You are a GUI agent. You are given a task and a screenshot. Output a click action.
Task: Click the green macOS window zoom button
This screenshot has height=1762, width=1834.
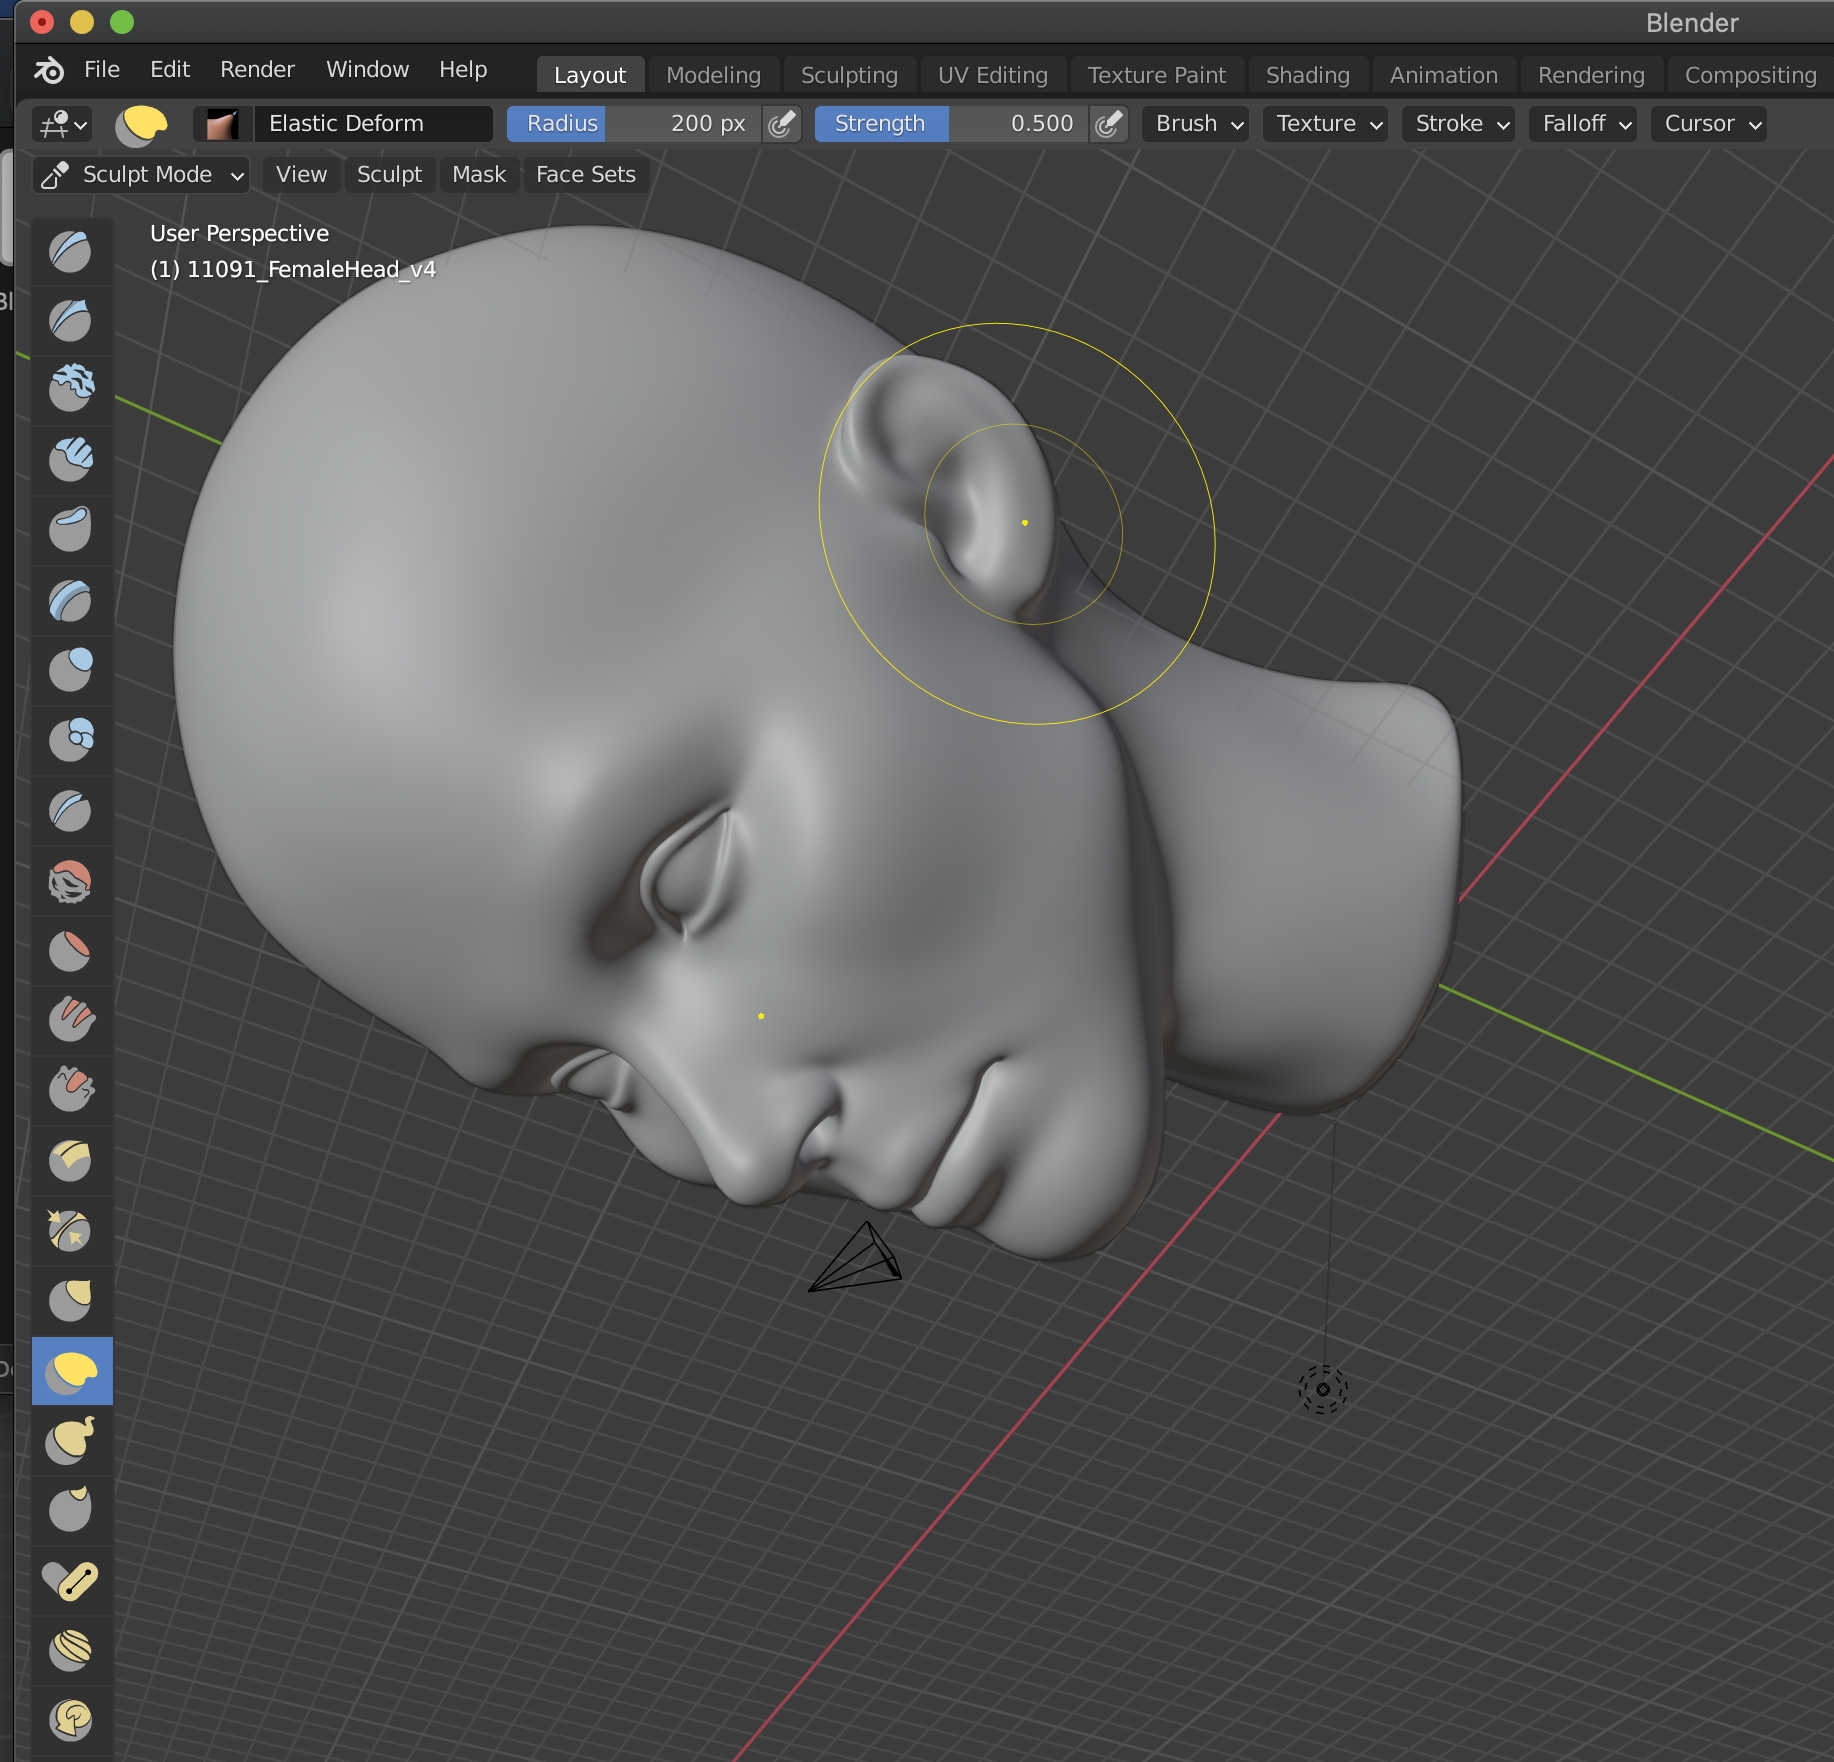coord(121,22)
